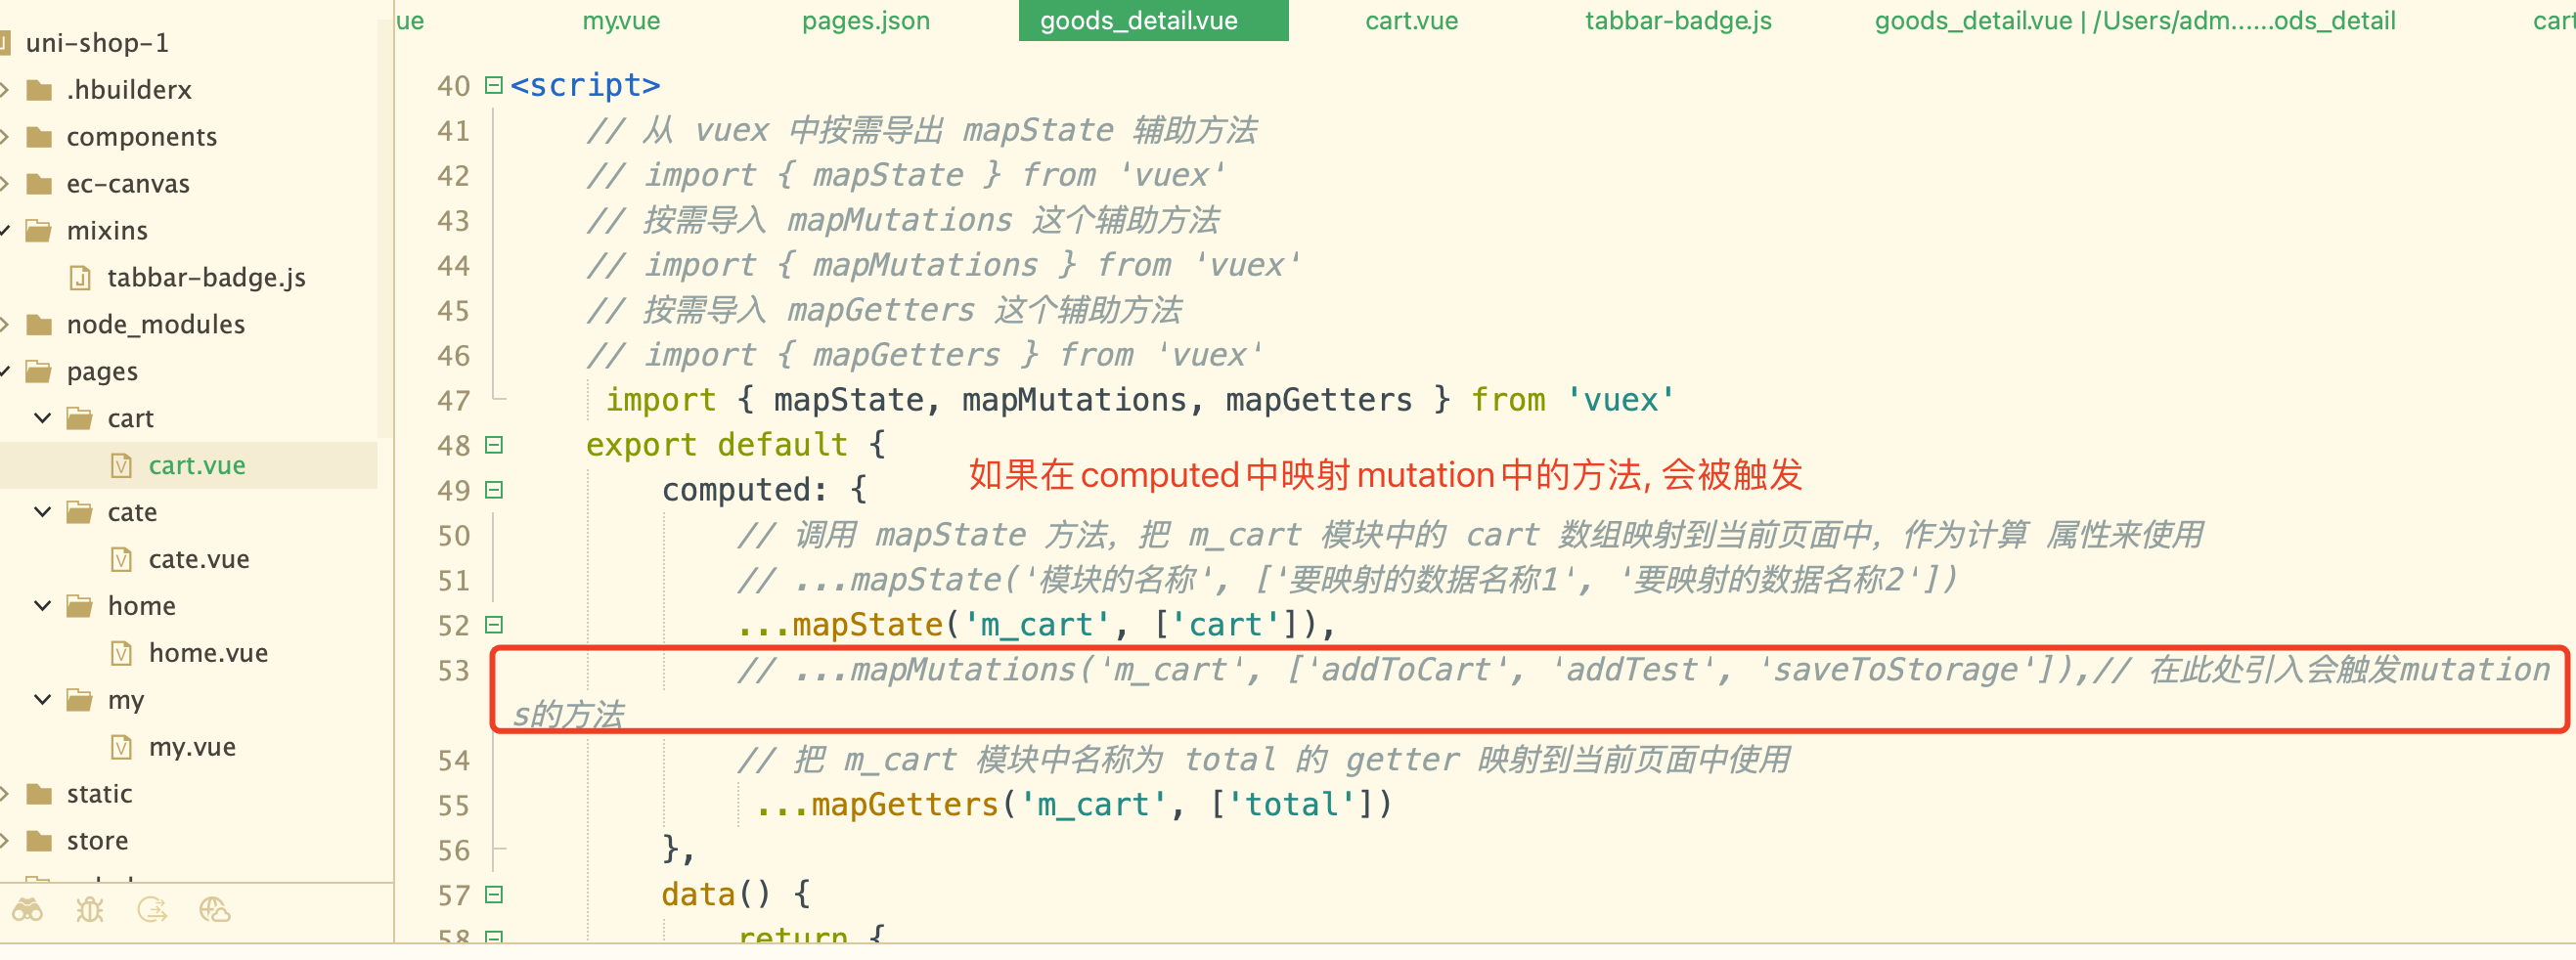Viewport: 2576px width, 960px height.
Task: Switch to the my.vue tab
Action: click(621, 21)
